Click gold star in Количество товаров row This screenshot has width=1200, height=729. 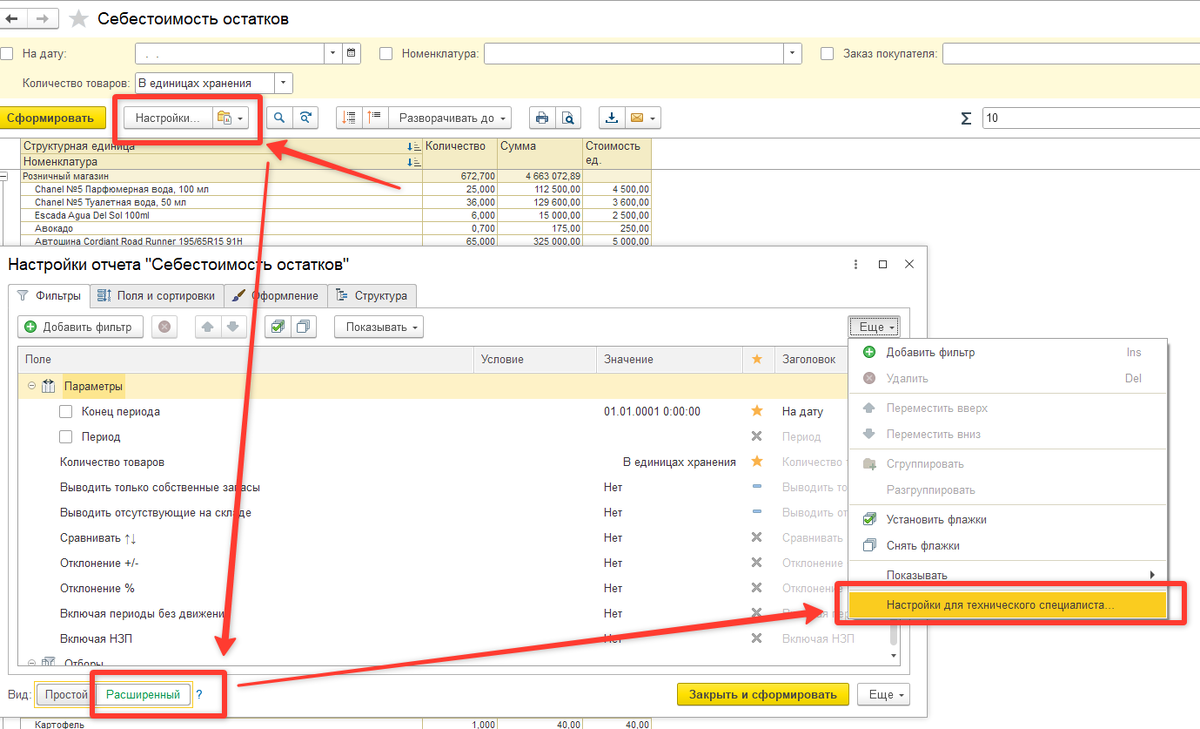[757, 462]
